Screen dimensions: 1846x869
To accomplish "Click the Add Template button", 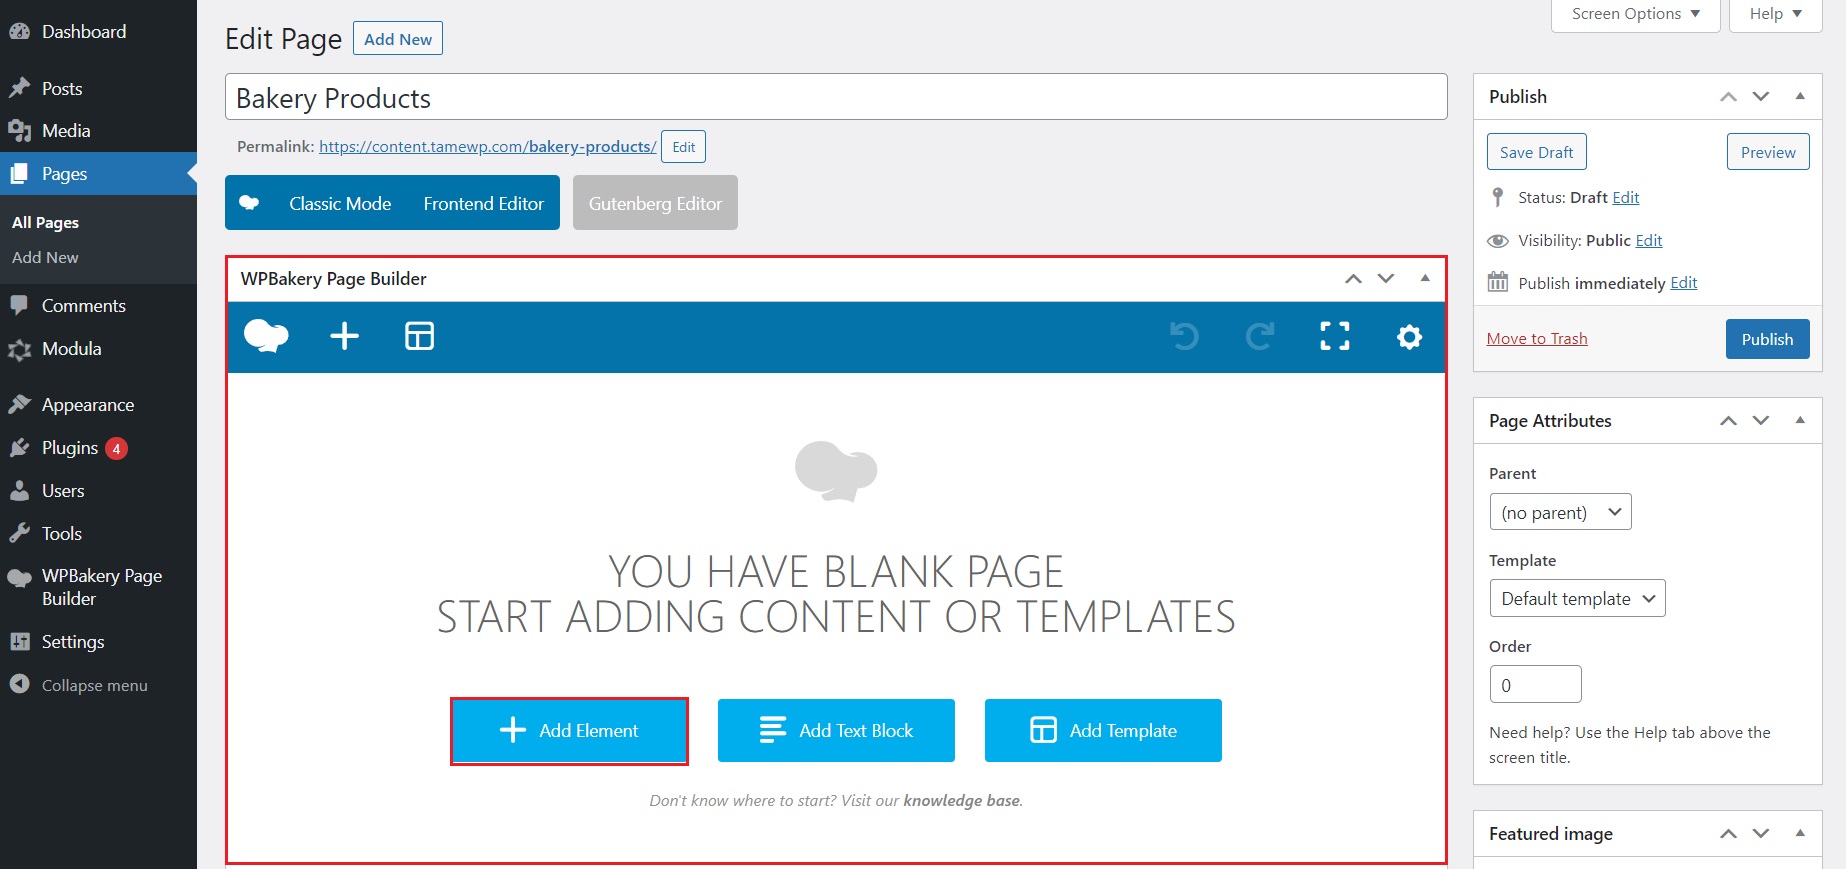I will [1103, 731].
